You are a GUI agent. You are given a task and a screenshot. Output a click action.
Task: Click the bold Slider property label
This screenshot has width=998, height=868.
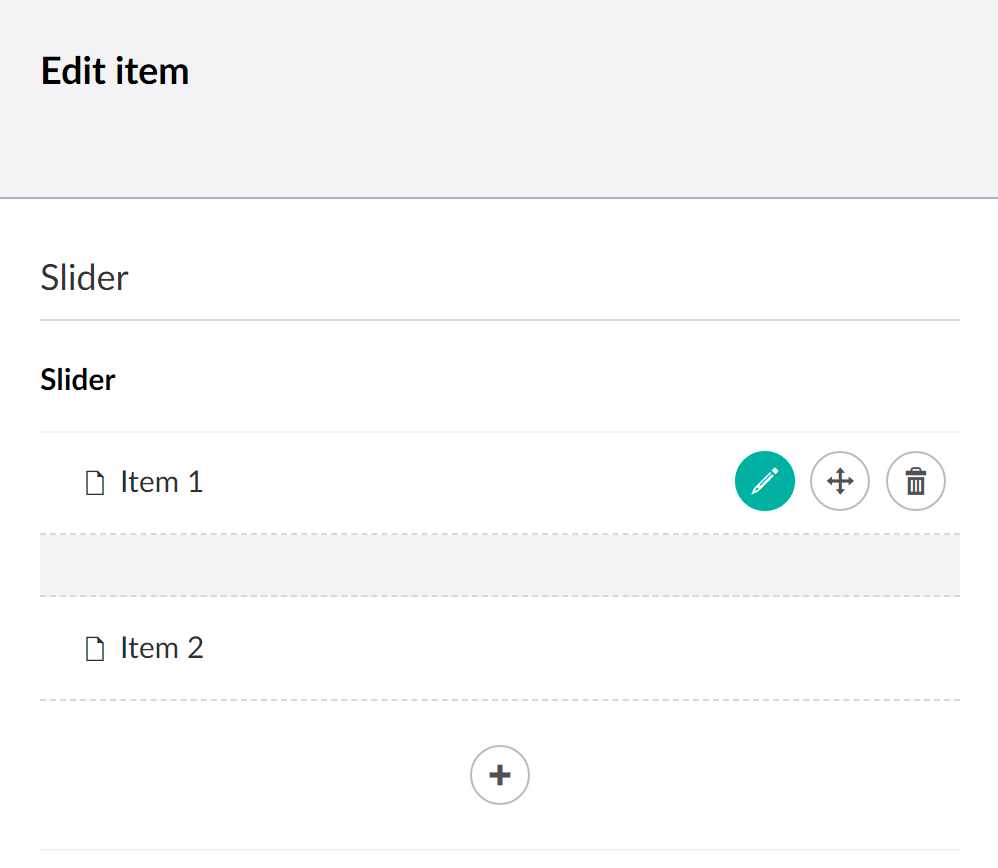pyautogui.click(x=78, y=380)
